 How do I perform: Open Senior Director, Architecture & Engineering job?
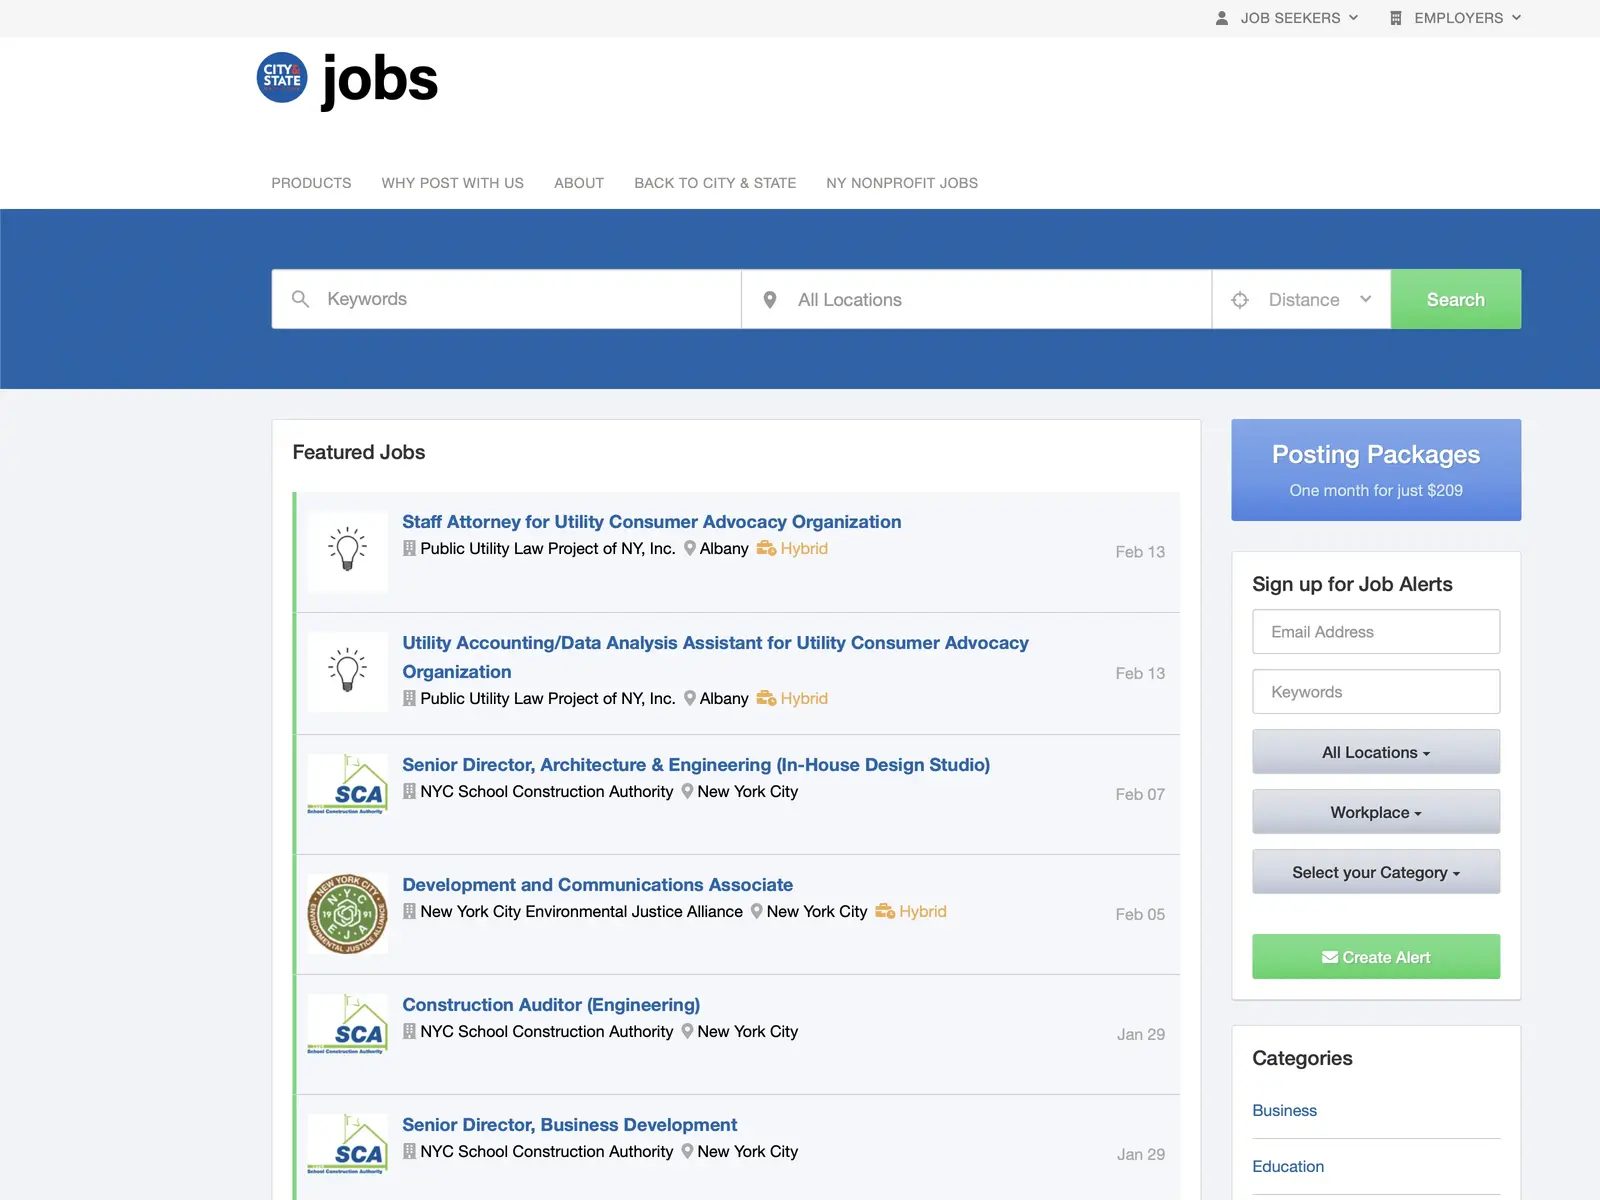tap(696, 765)
